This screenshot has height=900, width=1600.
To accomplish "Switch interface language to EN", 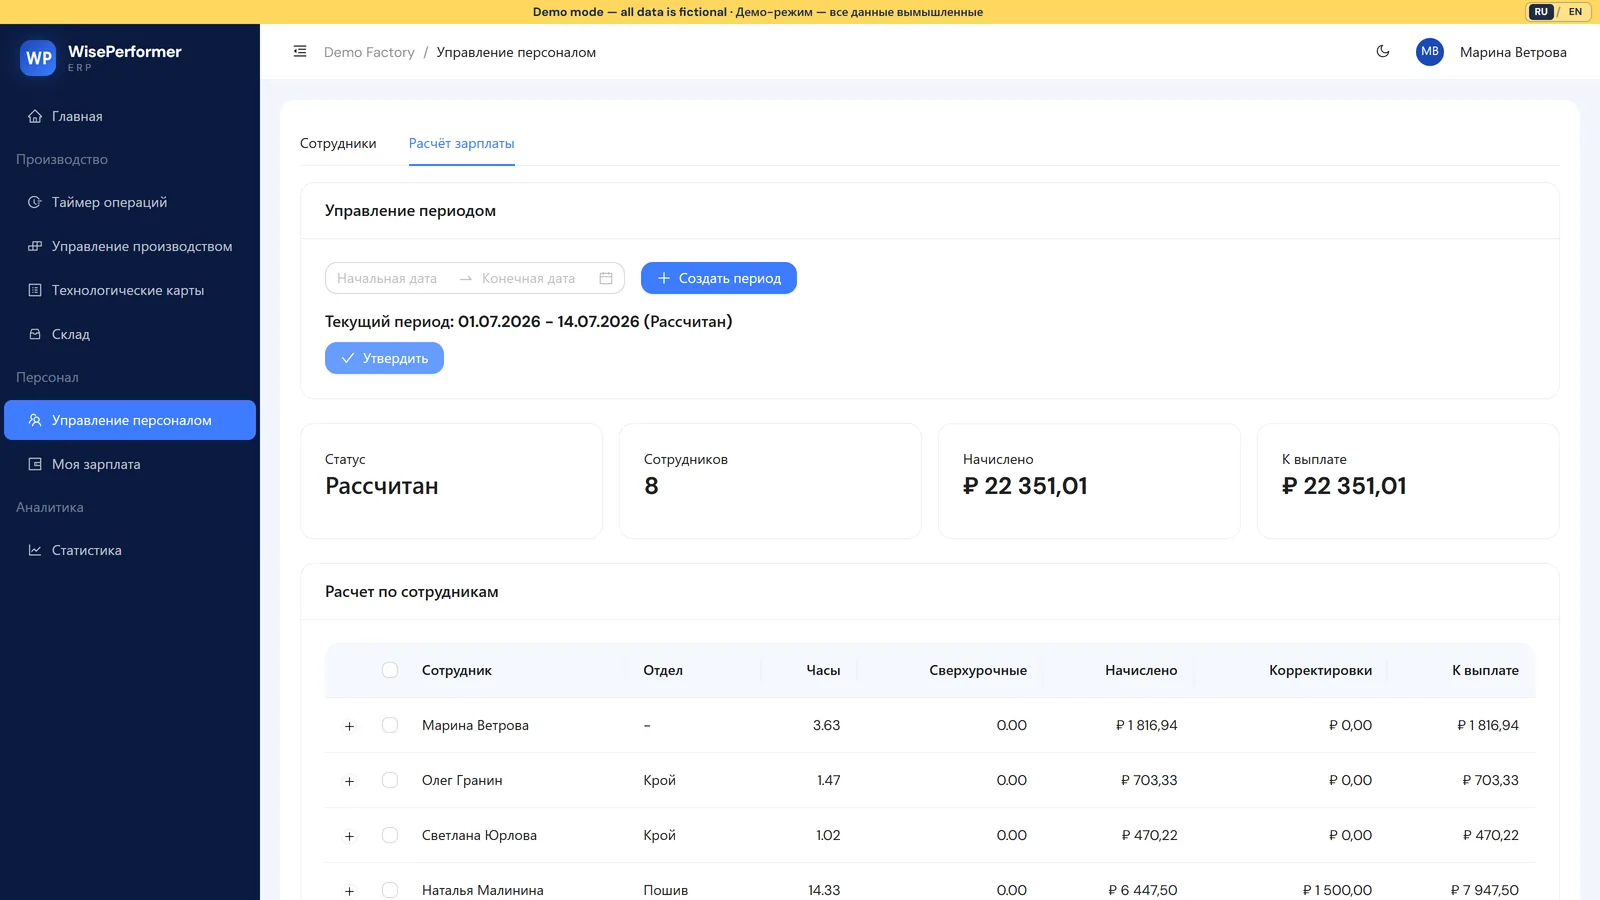I will coord(1575,12).
